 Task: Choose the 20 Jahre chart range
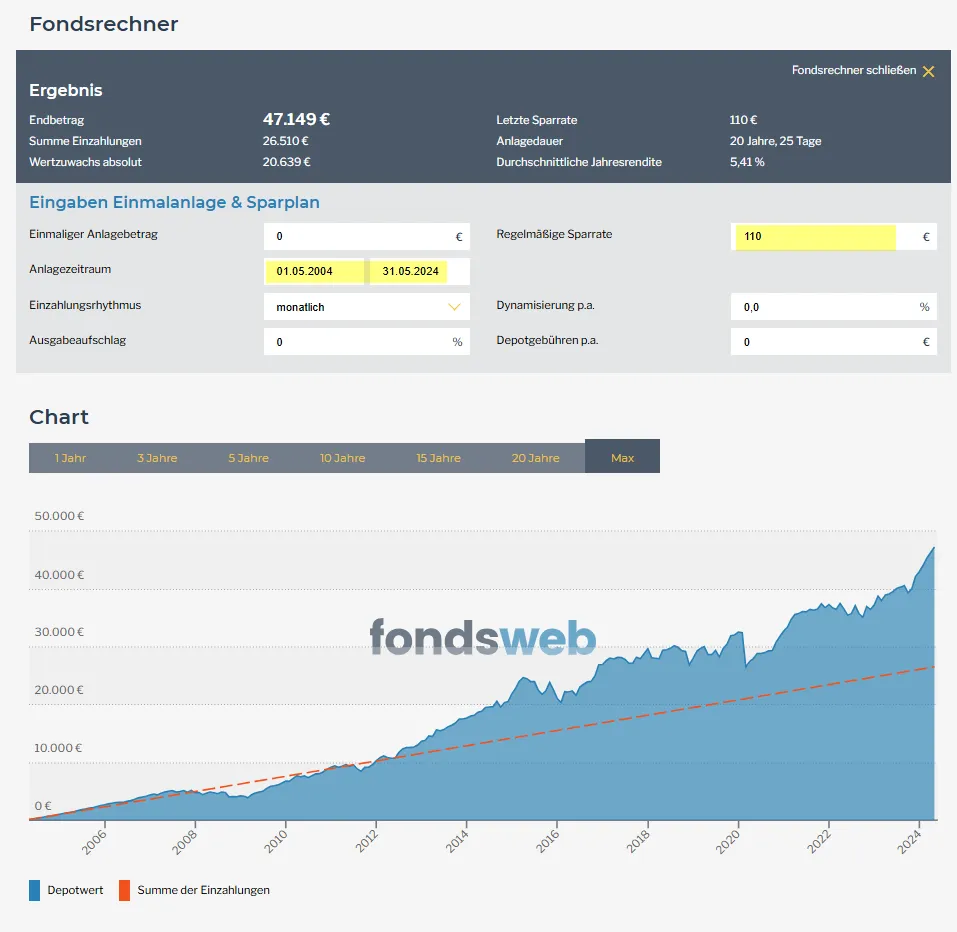coord(535,458)
